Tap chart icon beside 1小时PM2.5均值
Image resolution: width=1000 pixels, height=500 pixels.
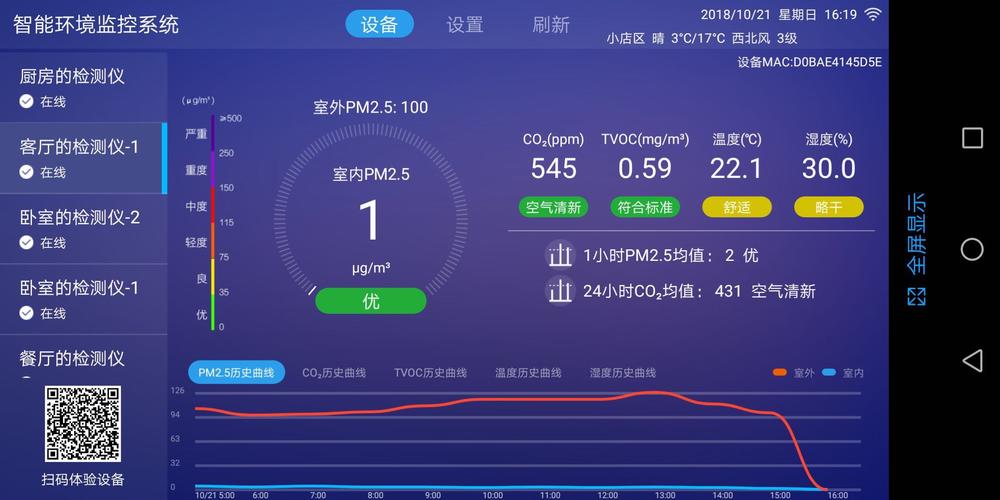[x=560, y=256]
